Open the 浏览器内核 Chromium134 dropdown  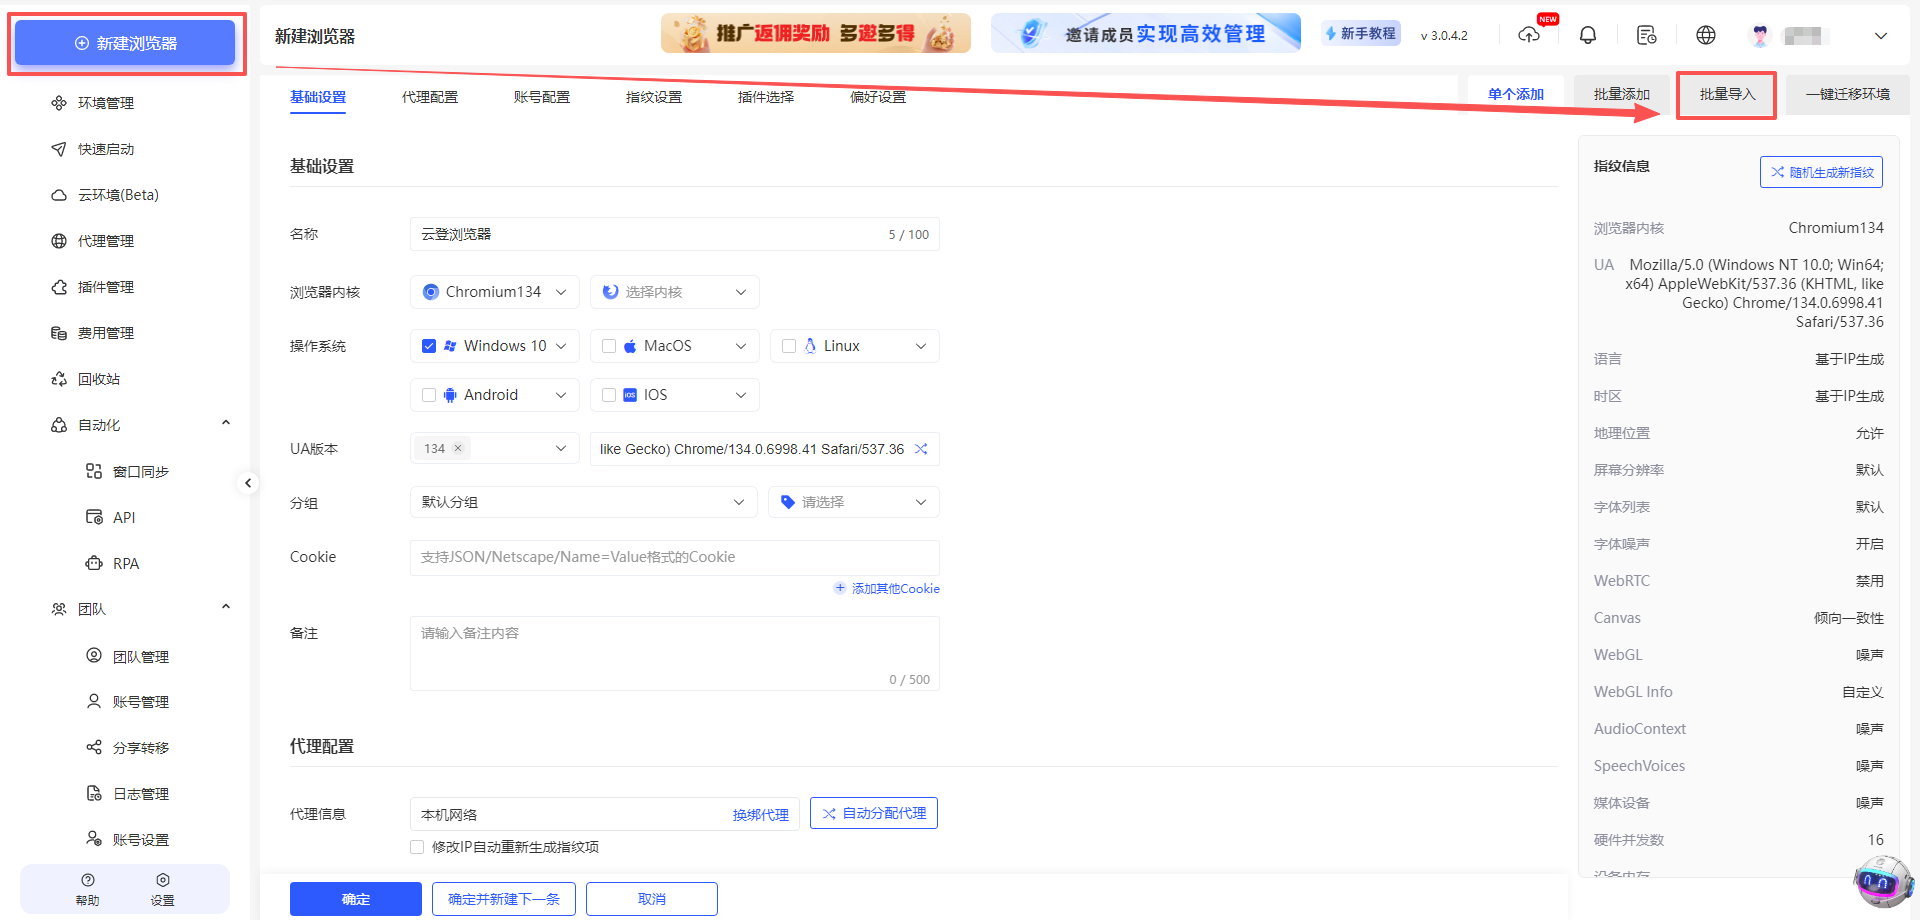pos(494,291)
